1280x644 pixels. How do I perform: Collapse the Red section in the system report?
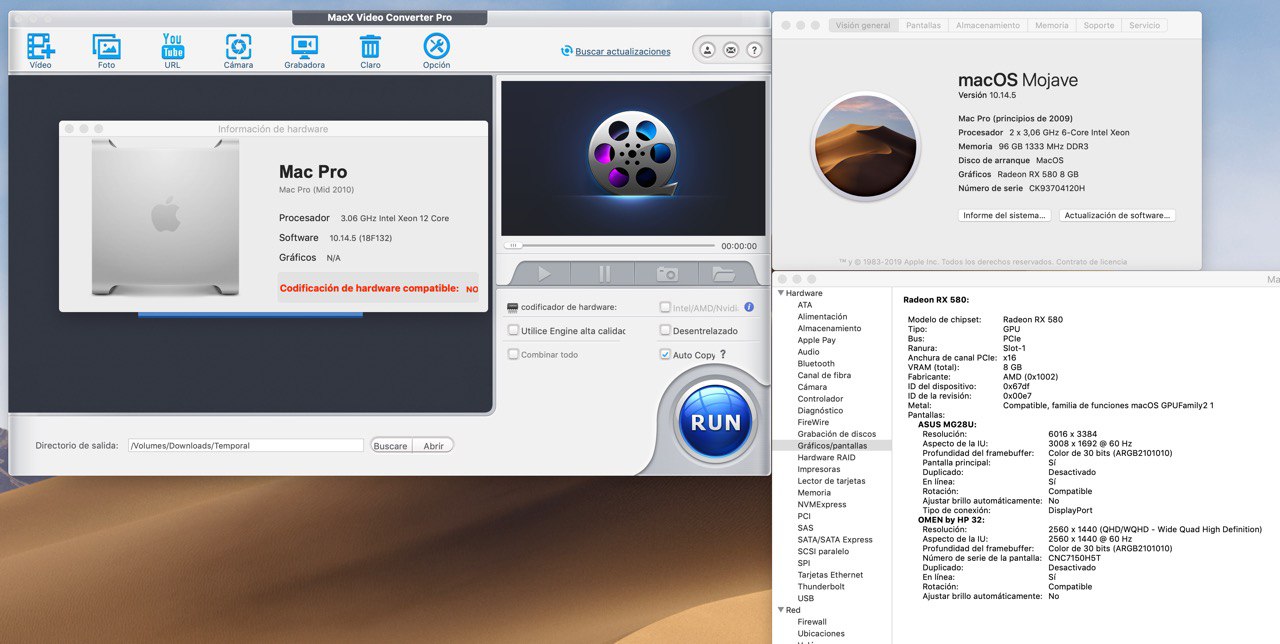coord(780,610)
